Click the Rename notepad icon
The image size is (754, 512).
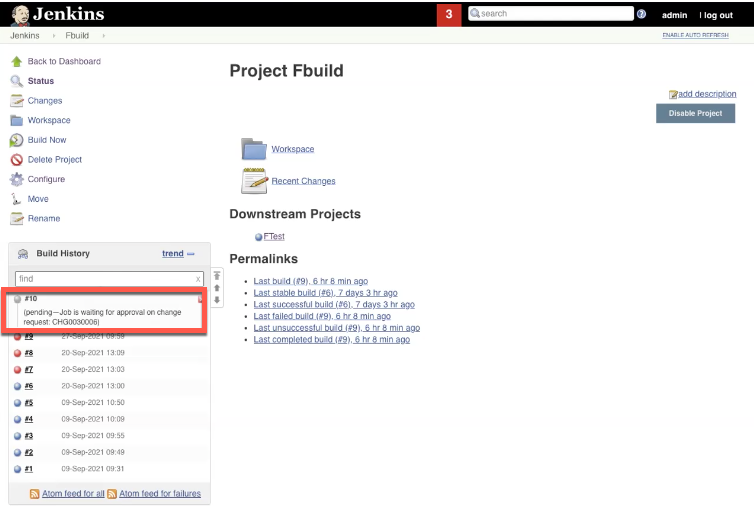point(16,219)
